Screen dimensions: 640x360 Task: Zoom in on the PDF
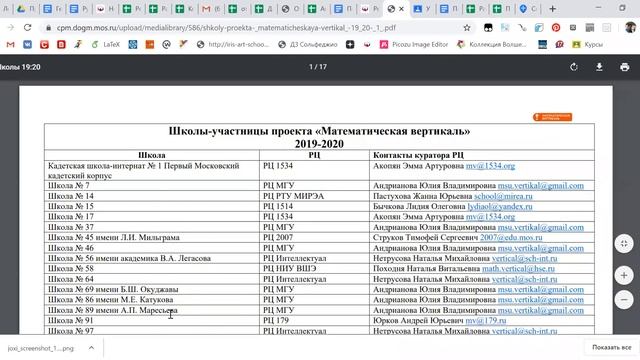point(624,276)
